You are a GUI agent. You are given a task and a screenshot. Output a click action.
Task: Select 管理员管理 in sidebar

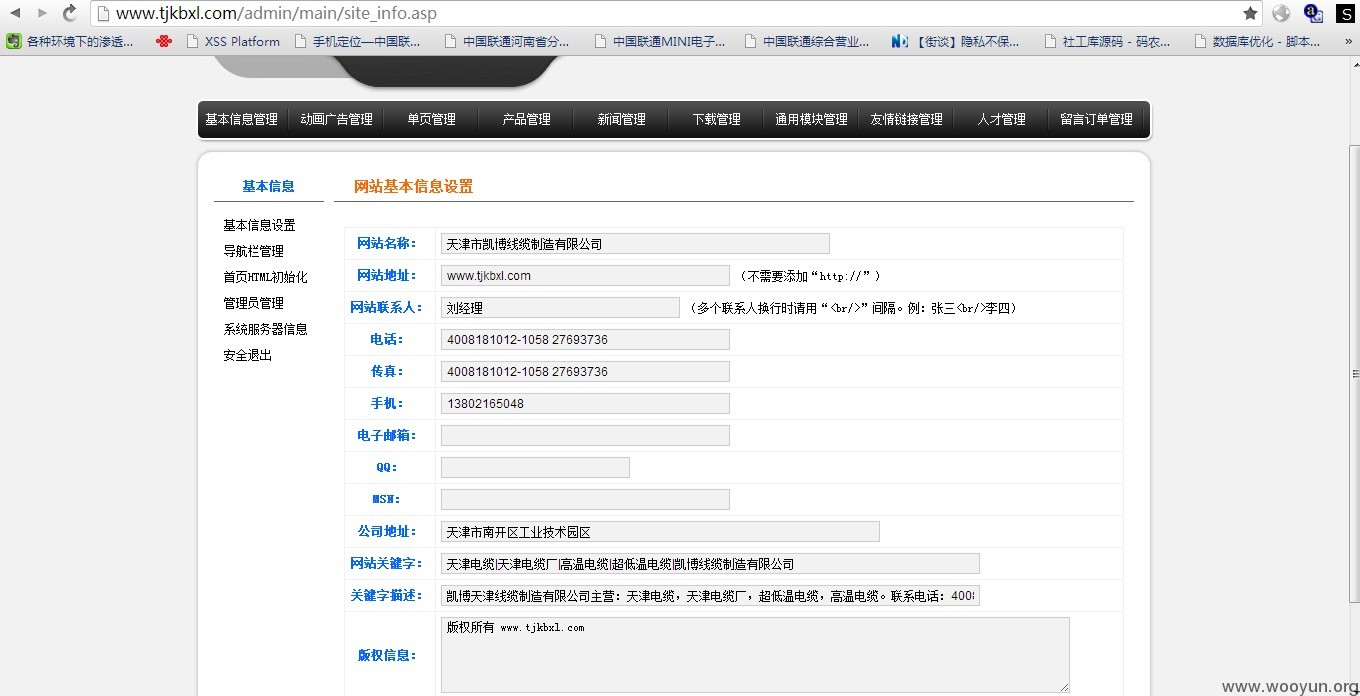tap(253, 303)
